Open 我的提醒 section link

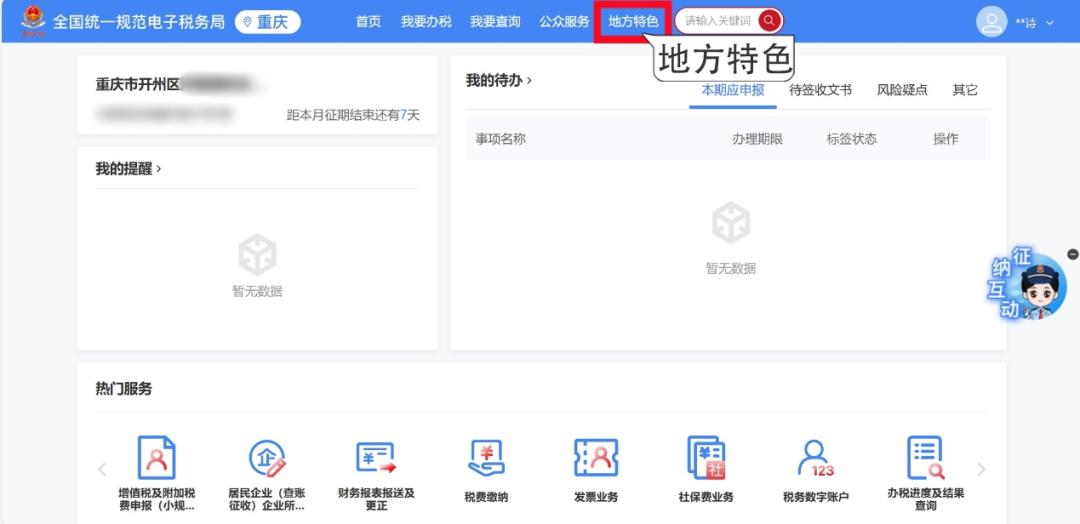point(128,169)
